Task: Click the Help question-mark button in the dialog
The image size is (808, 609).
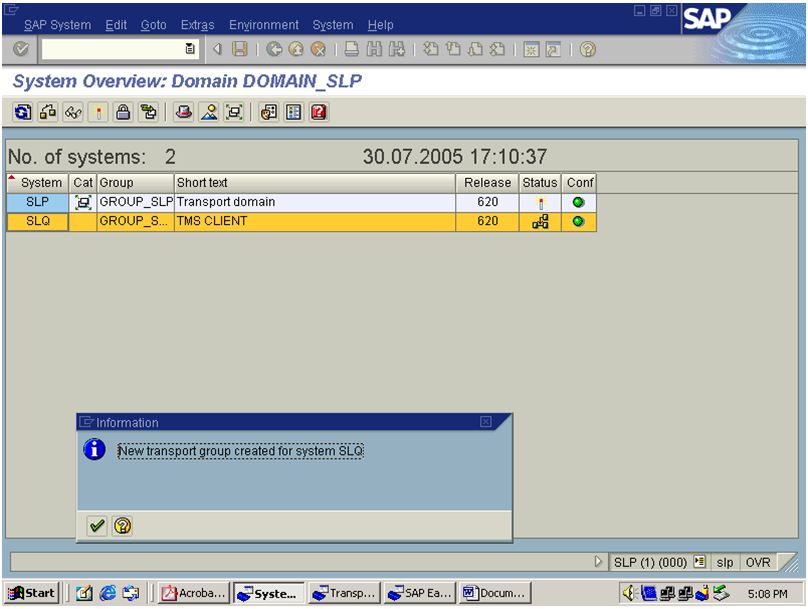Action: (x=123, y=526)
